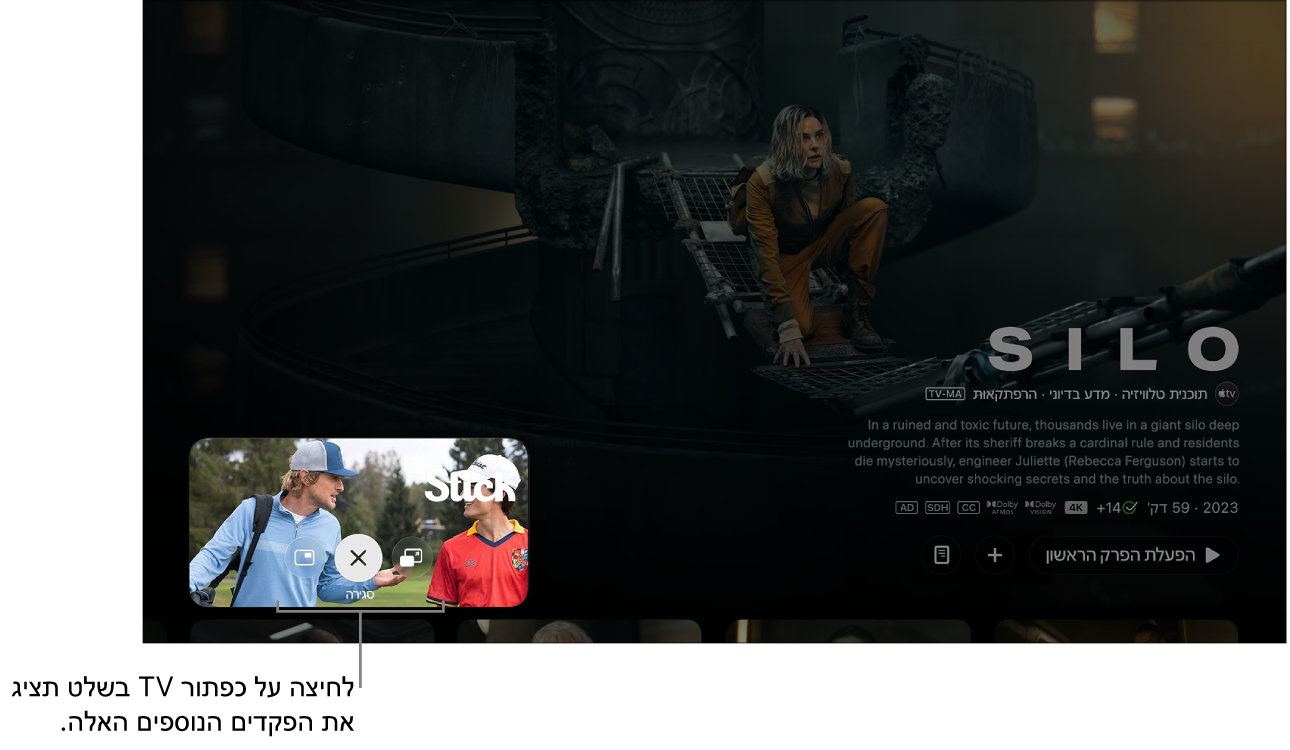This screenshot has width=1290, height=750.
Task: Open the Silo details page icon
Action: pos(941,555)
